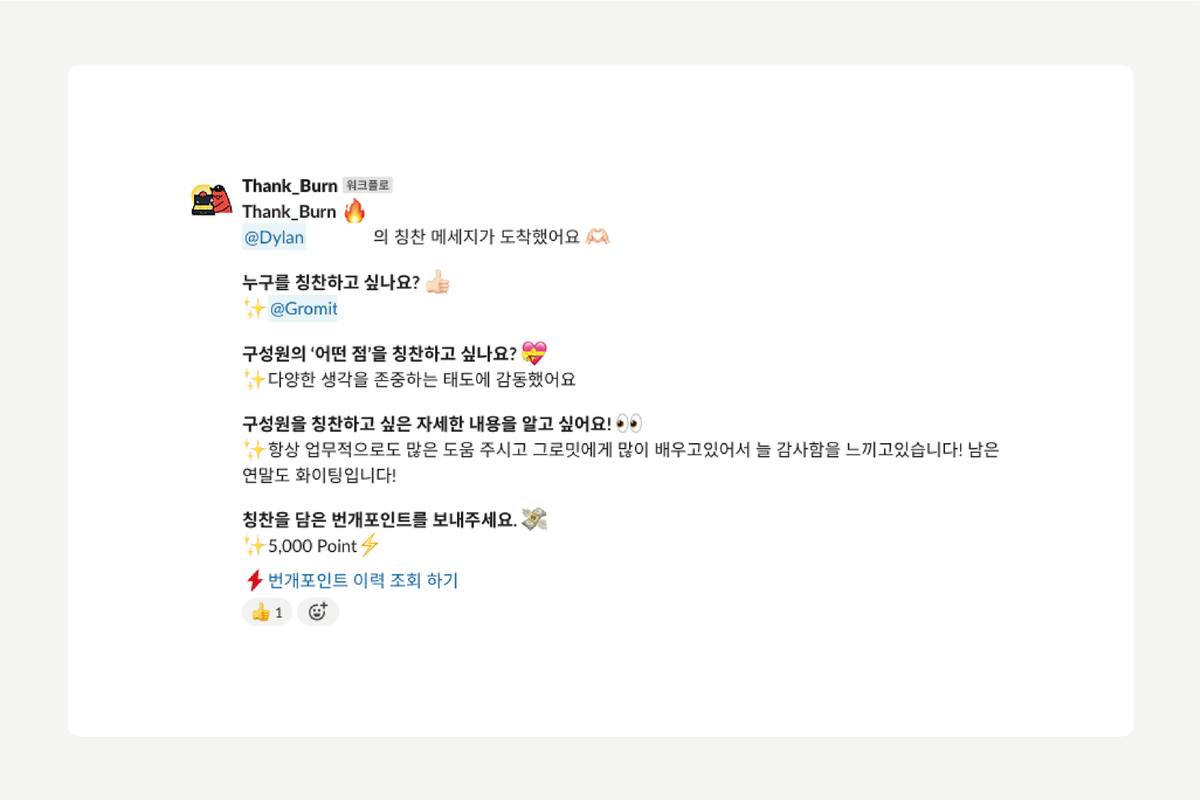
Task: Toggle the thumbs up reaction count
Action: pos(267,612)
